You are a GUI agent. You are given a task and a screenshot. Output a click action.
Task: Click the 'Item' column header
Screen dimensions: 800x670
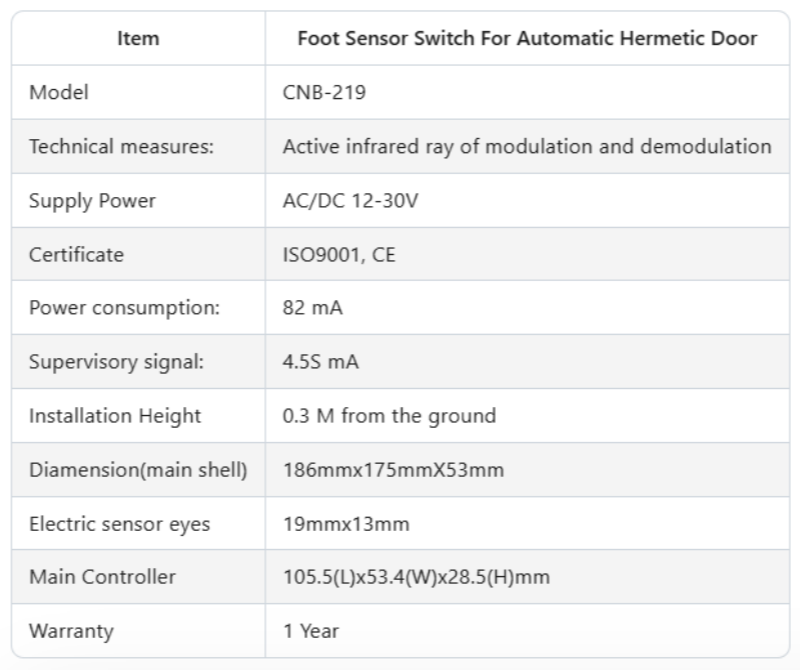pos(138,39)
